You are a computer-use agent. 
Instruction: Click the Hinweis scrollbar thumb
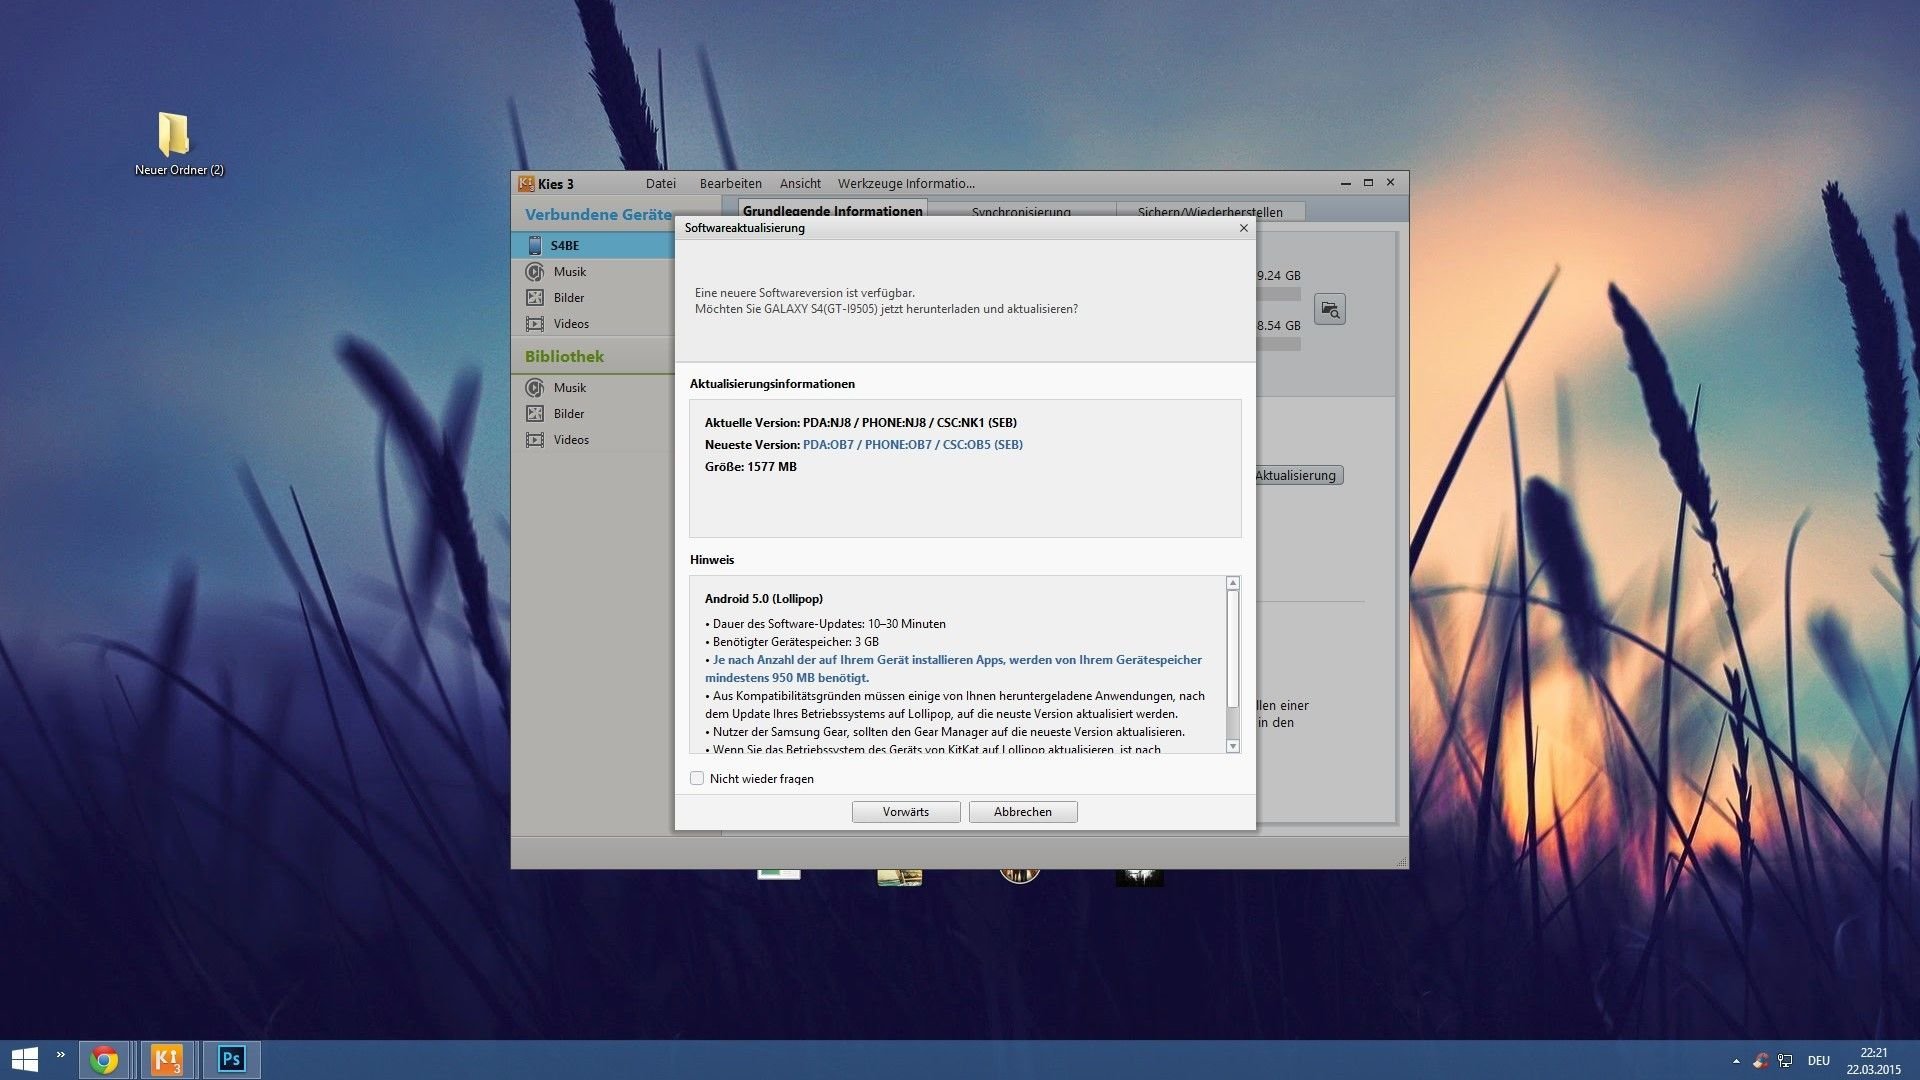point(1233,648)
